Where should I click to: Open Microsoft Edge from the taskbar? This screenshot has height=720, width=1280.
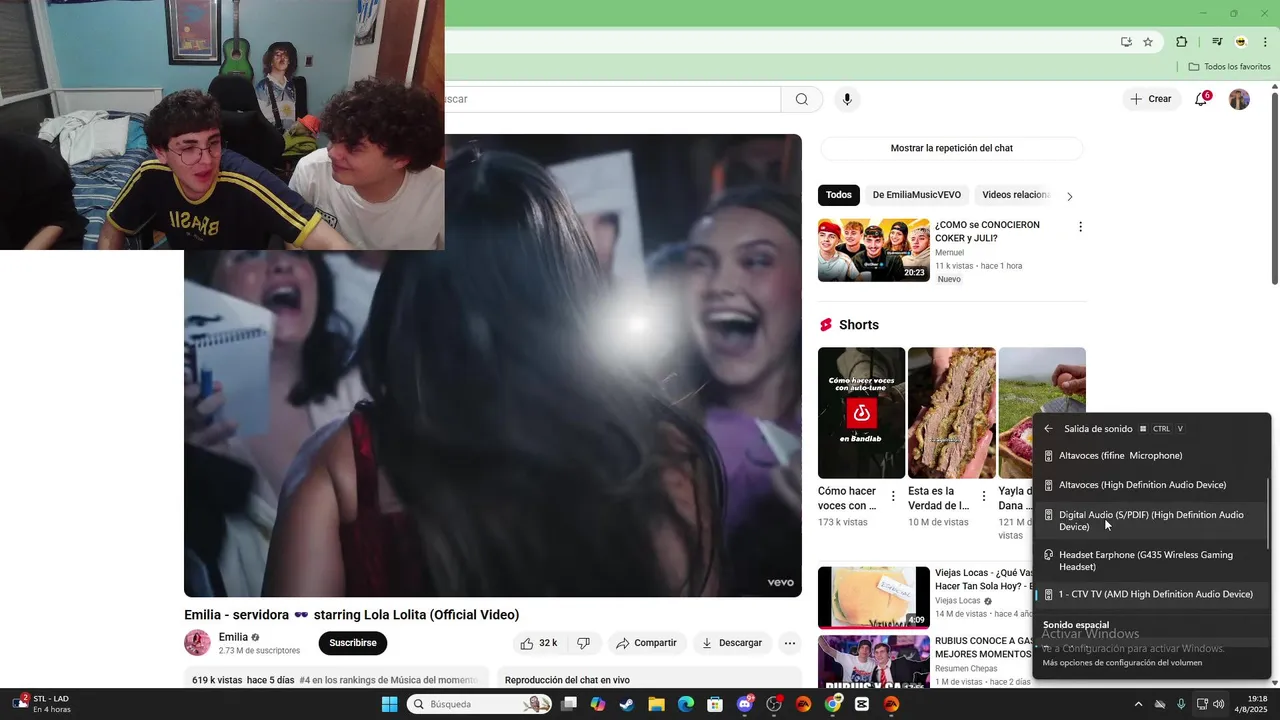pyautogui.click(x=686, y=704)
